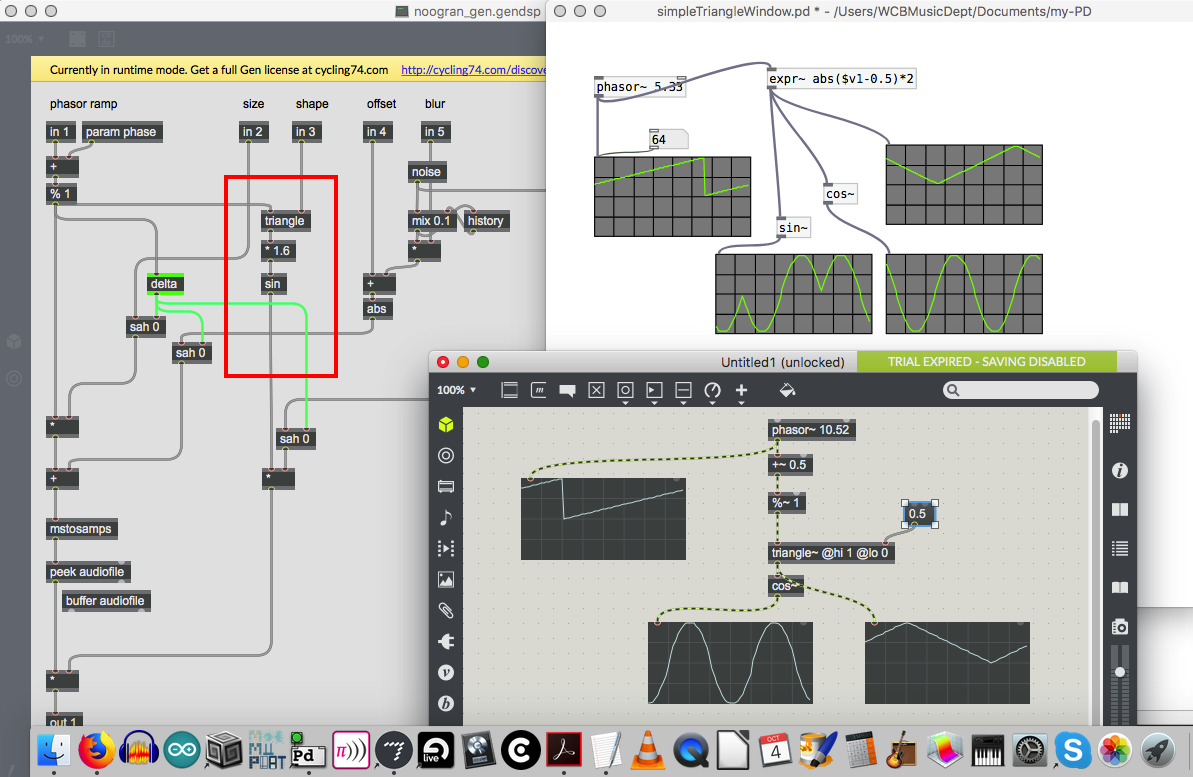Open Ableton Live from the Dock
The image size is (1193, 777).
click(436, 751)
